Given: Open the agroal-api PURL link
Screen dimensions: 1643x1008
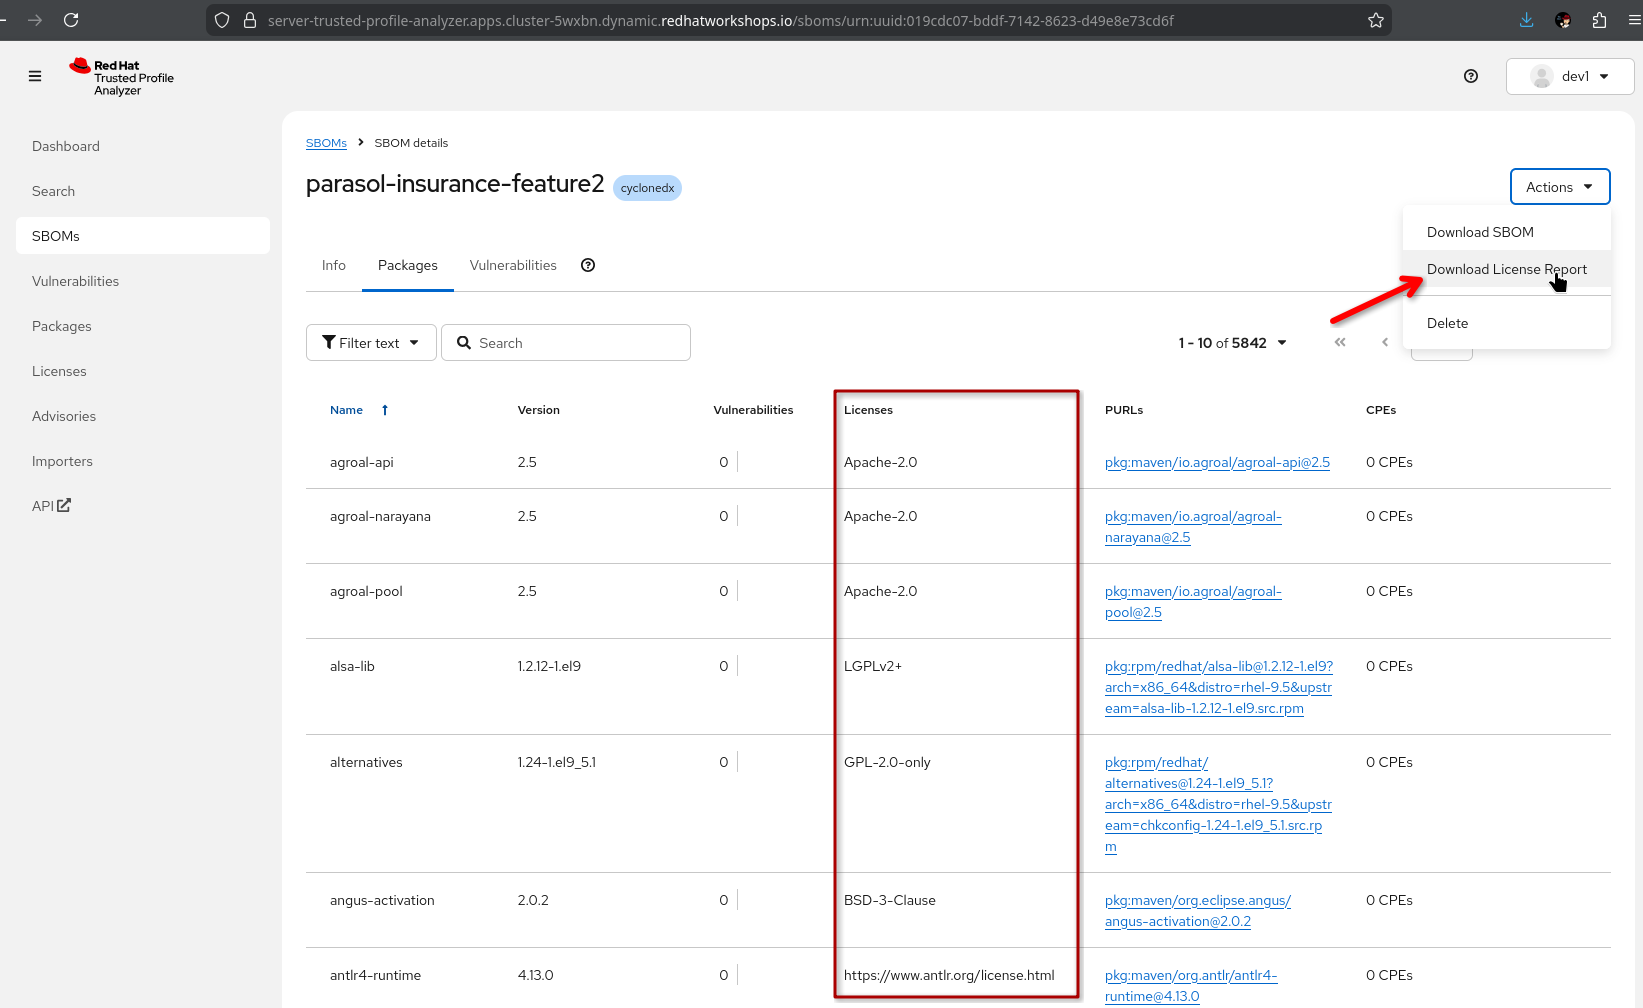Looking at the screenshot, I should pos(1217,462).
